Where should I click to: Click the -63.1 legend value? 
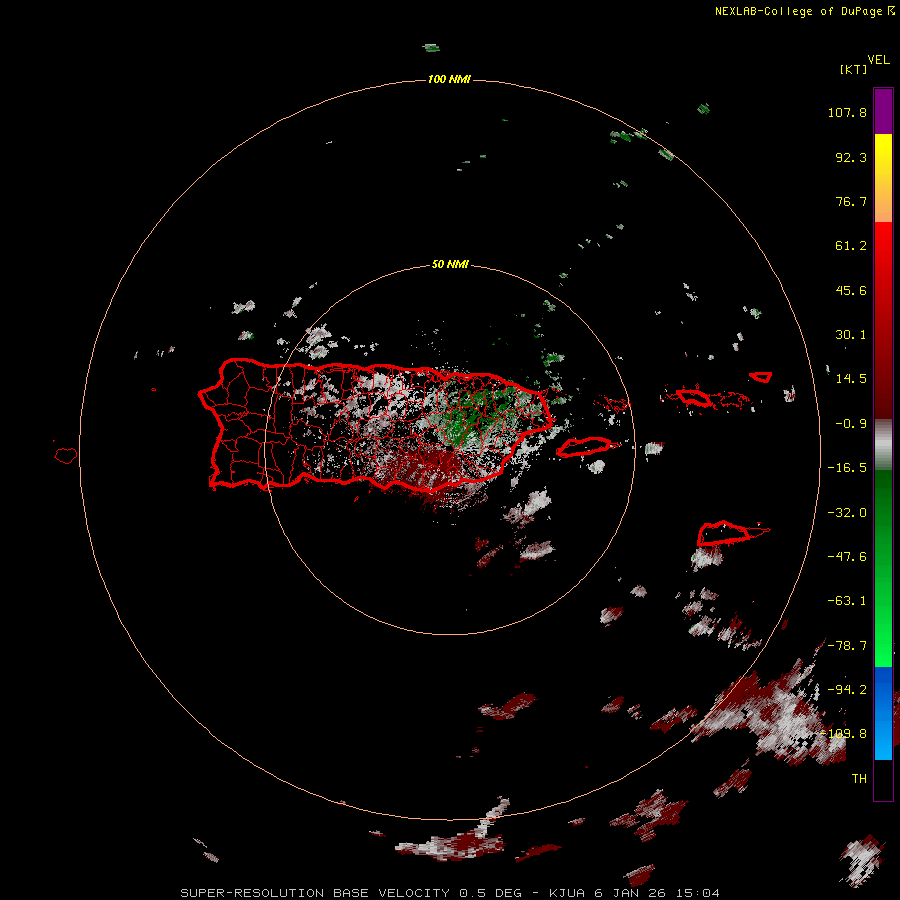coord(847,601)
